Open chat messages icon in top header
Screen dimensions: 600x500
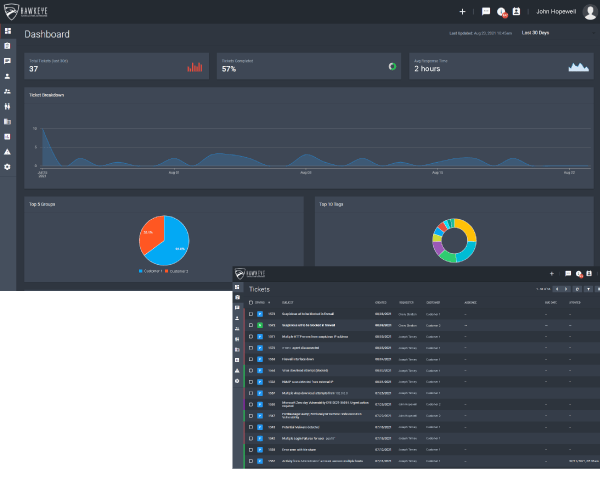pyautogui.click(x=486, y=11)
